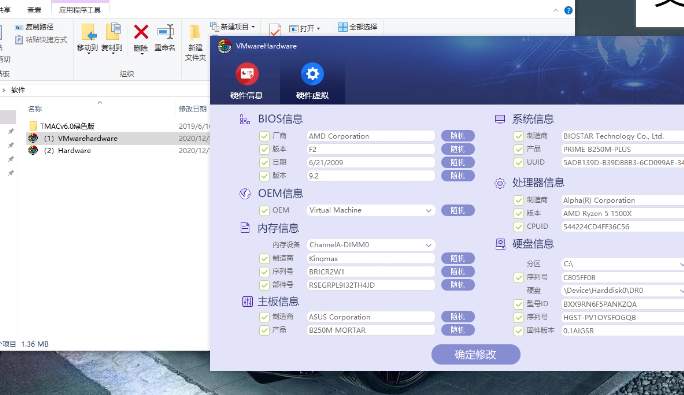Image resolution: width=684 pixels, height=395 pixels.
Task: Click 复制路径 in Explorer ribbon
Action: [x=34, y=27]
